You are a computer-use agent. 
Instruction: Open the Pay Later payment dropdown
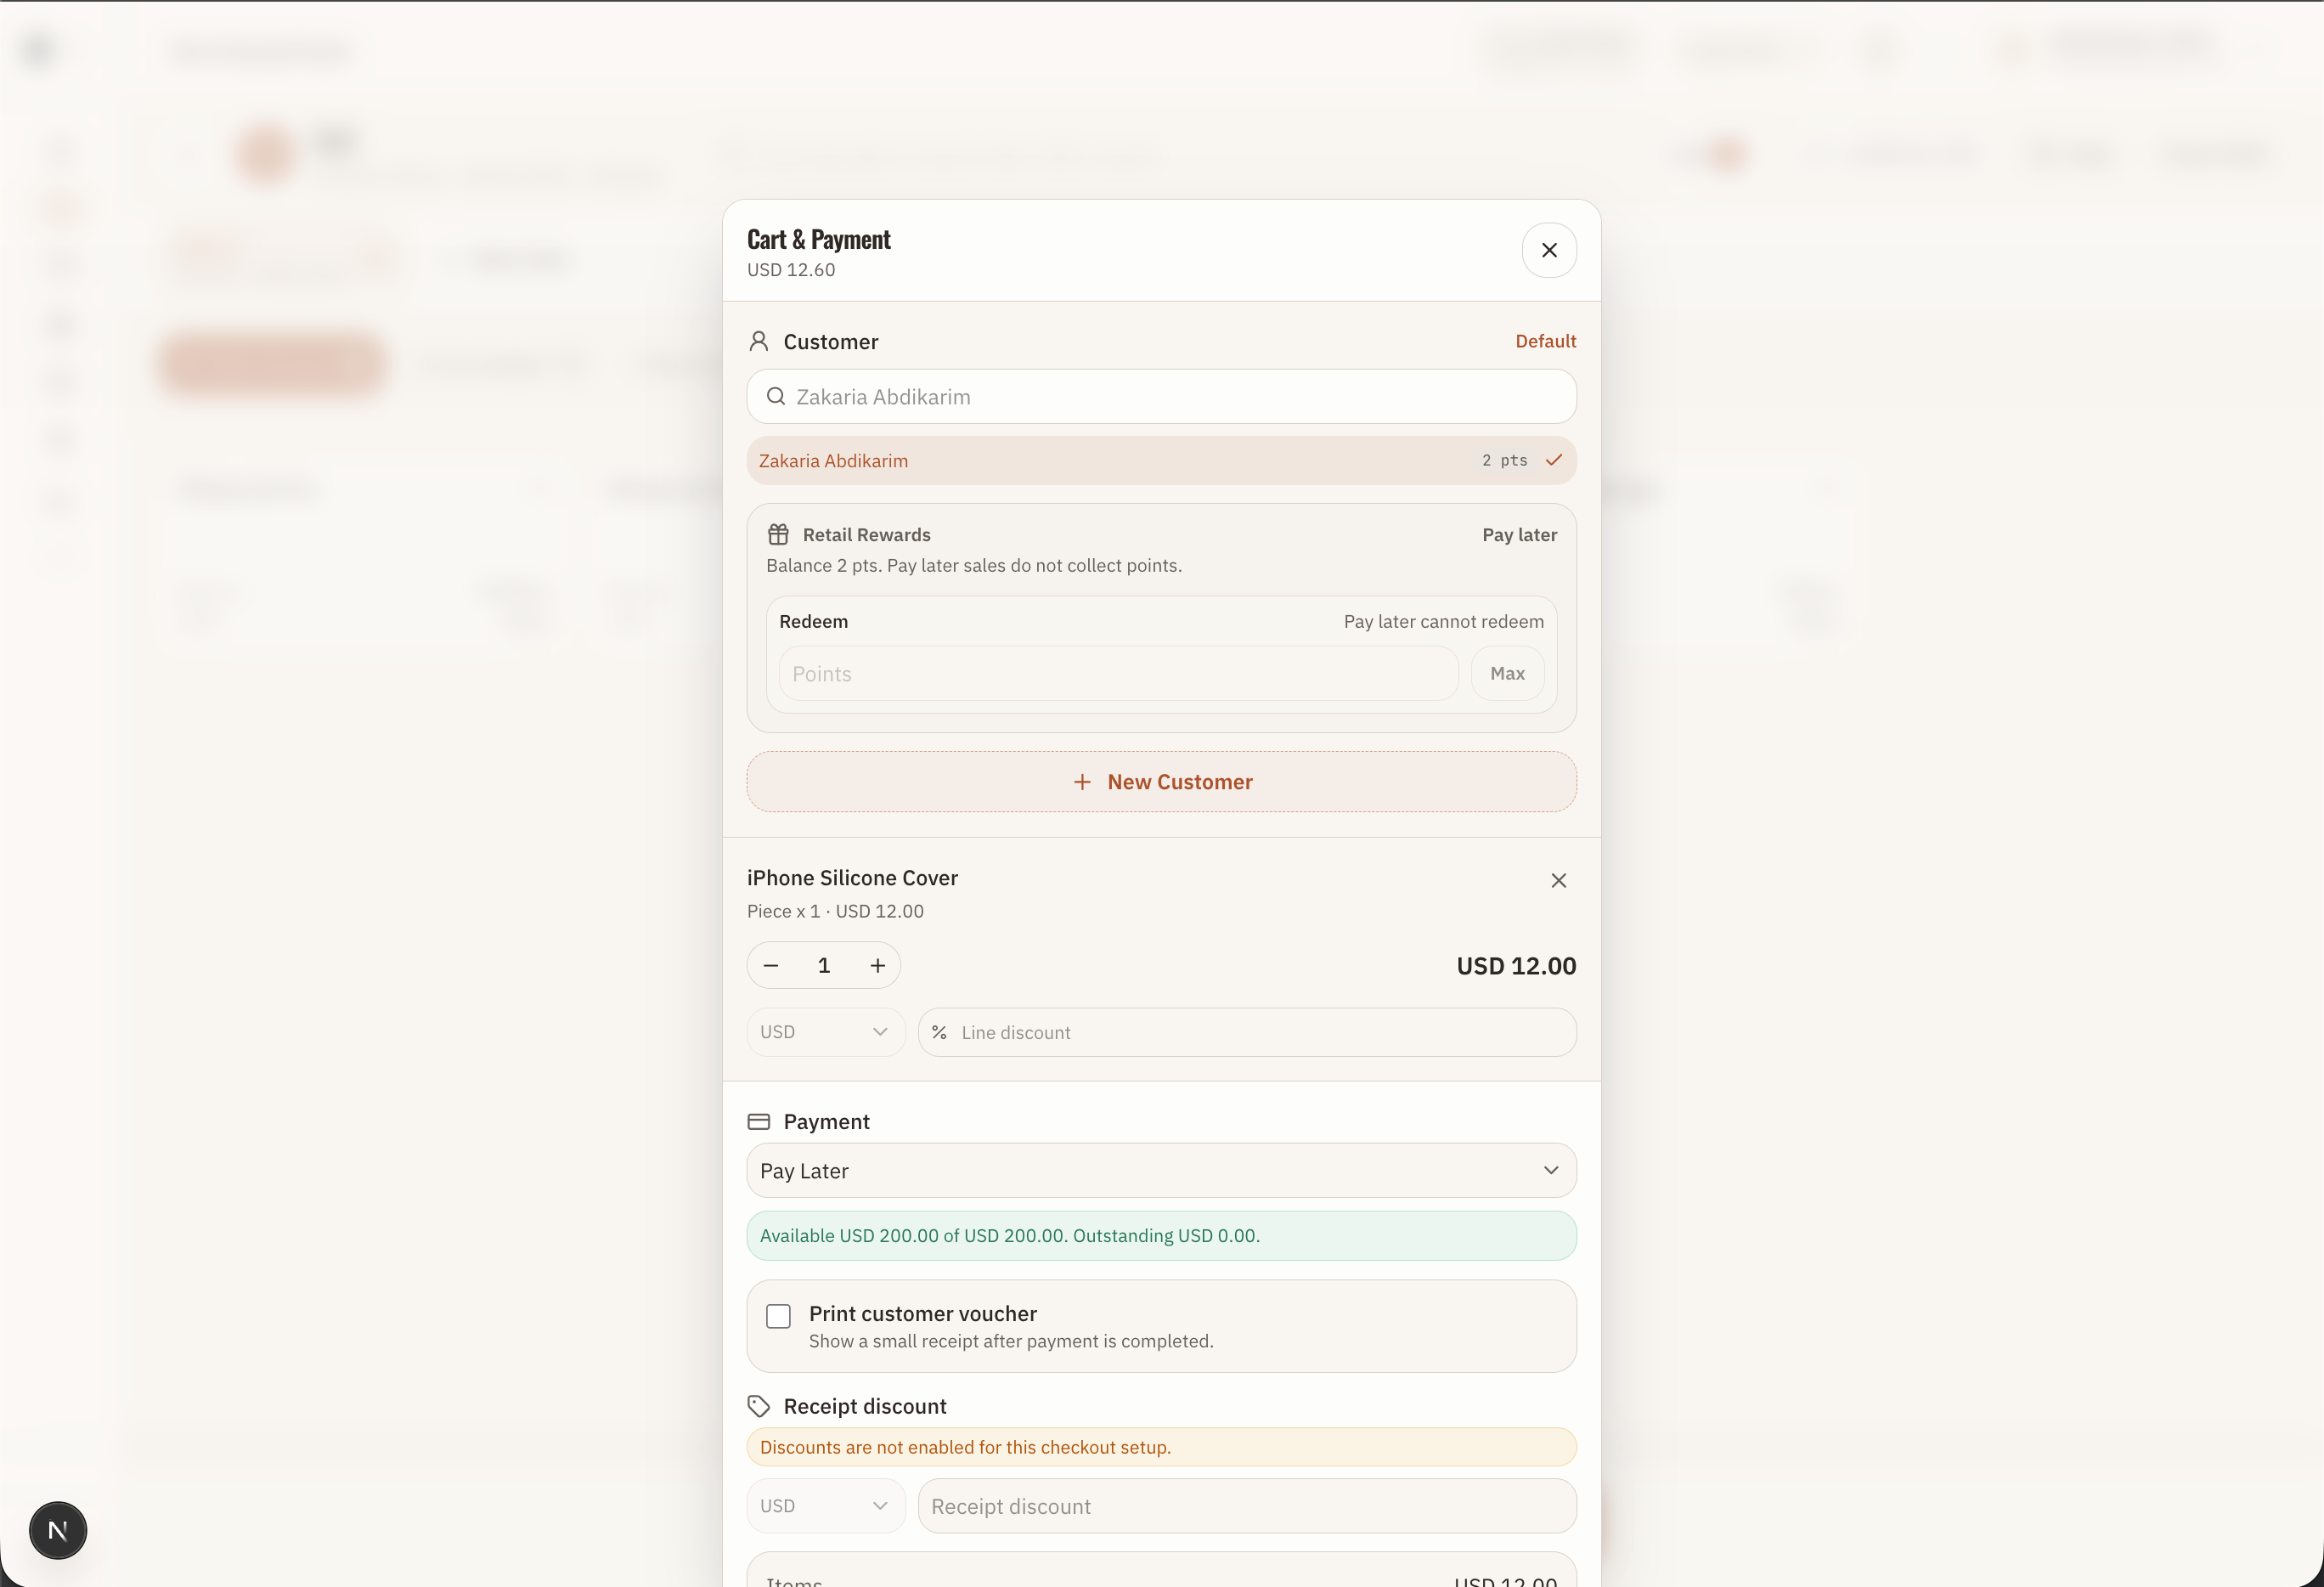(x=1161, y=1171)
